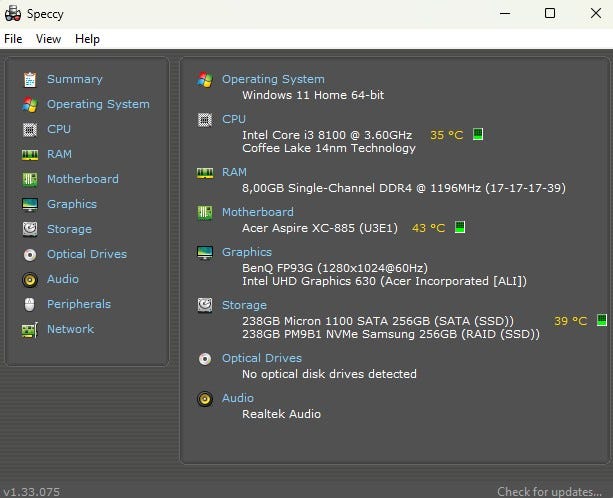Open the Motherboard icon in sidebar
The width and height of the screenshot is (613, 498).
coord(30,179)
